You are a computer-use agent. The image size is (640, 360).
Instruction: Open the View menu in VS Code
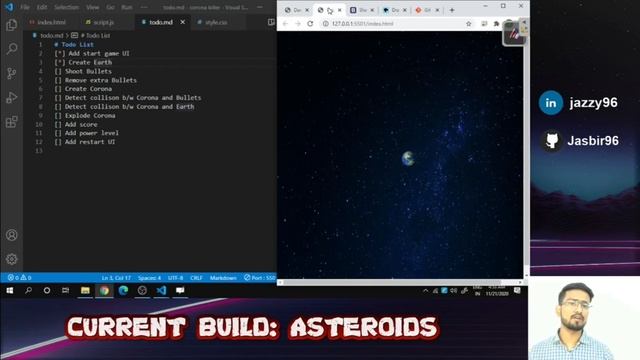tap(93, 7)
